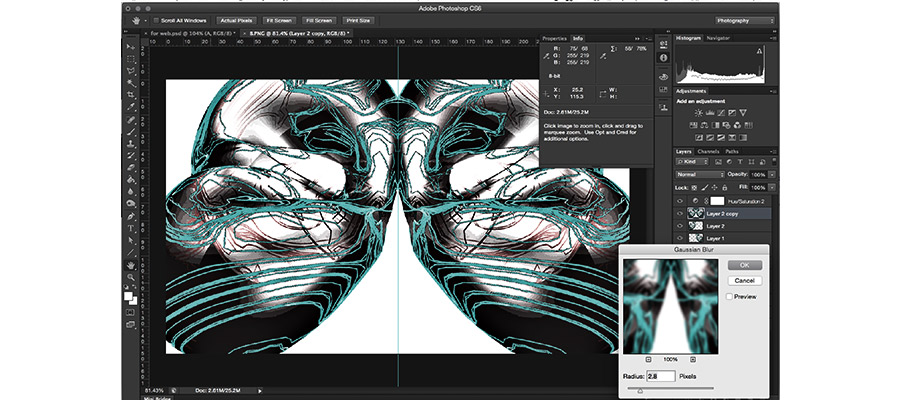Select the Type tool
The image size is (900, 400).
point(131,228)
